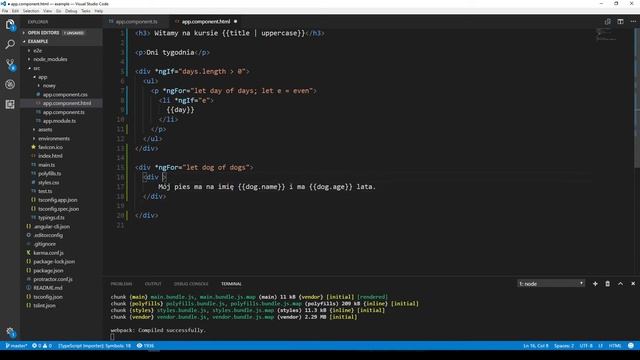Change encoding via UTF-8 indicator
The image size is (640, 360).
586,346
